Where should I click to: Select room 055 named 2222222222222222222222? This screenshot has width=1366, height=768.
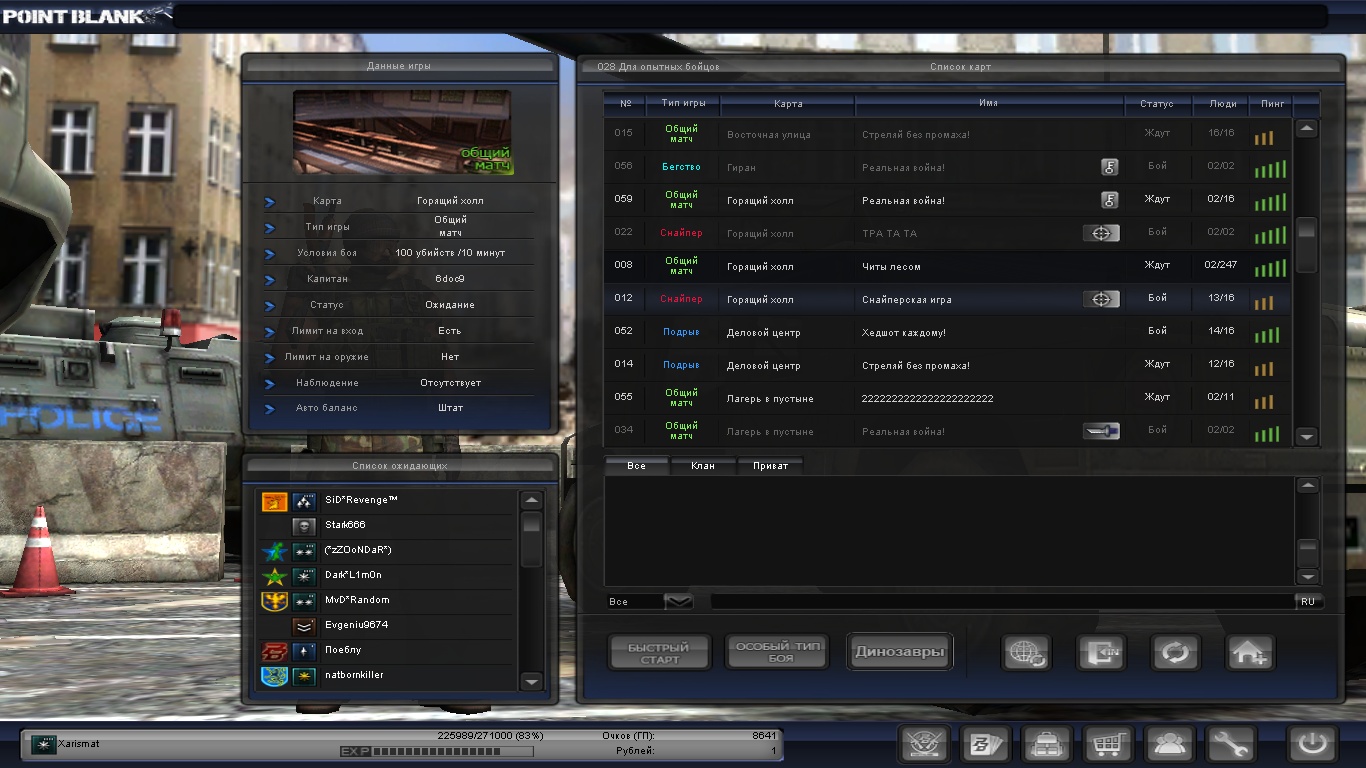tap(948, 398)
